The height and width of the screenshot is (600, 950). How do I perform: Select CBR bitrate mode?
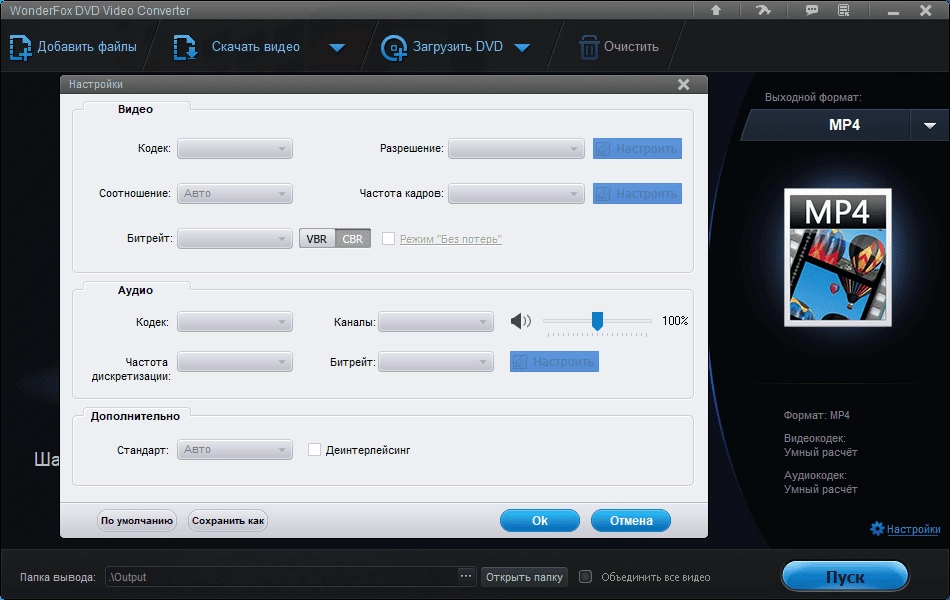pyautogui.click(x=353, y=239)
